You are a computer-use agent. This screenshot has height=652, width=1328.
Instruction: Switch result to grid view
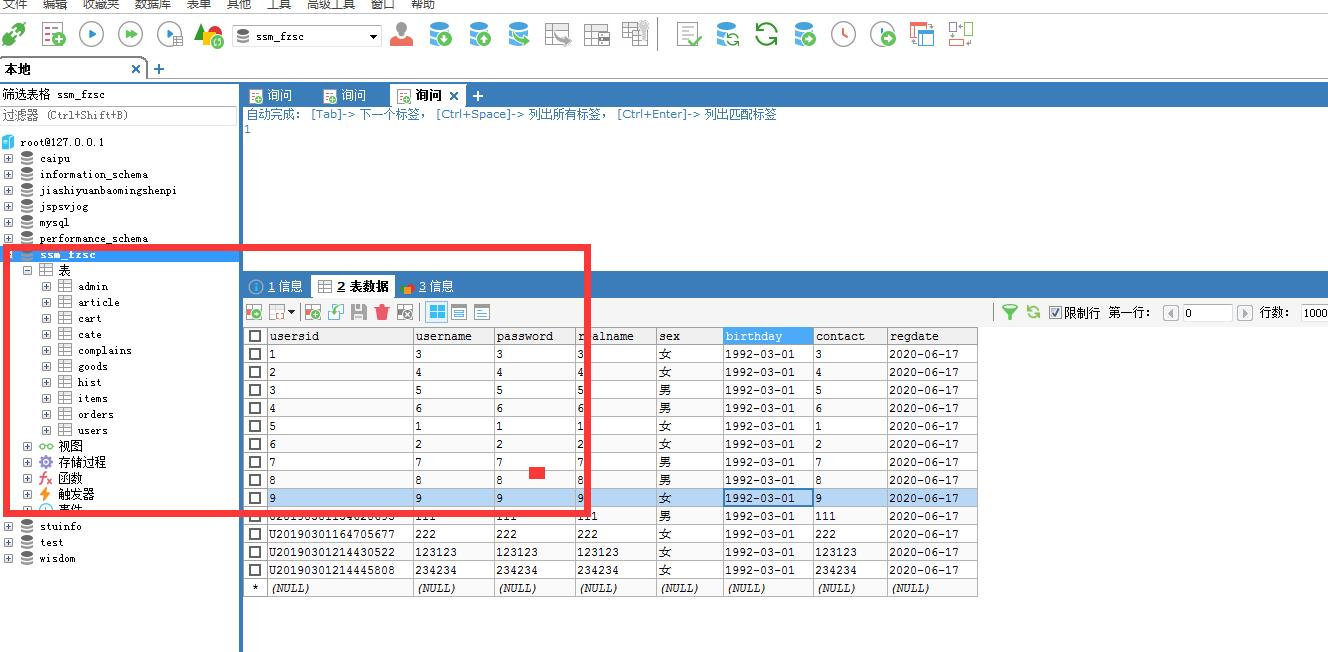[437, 313]
